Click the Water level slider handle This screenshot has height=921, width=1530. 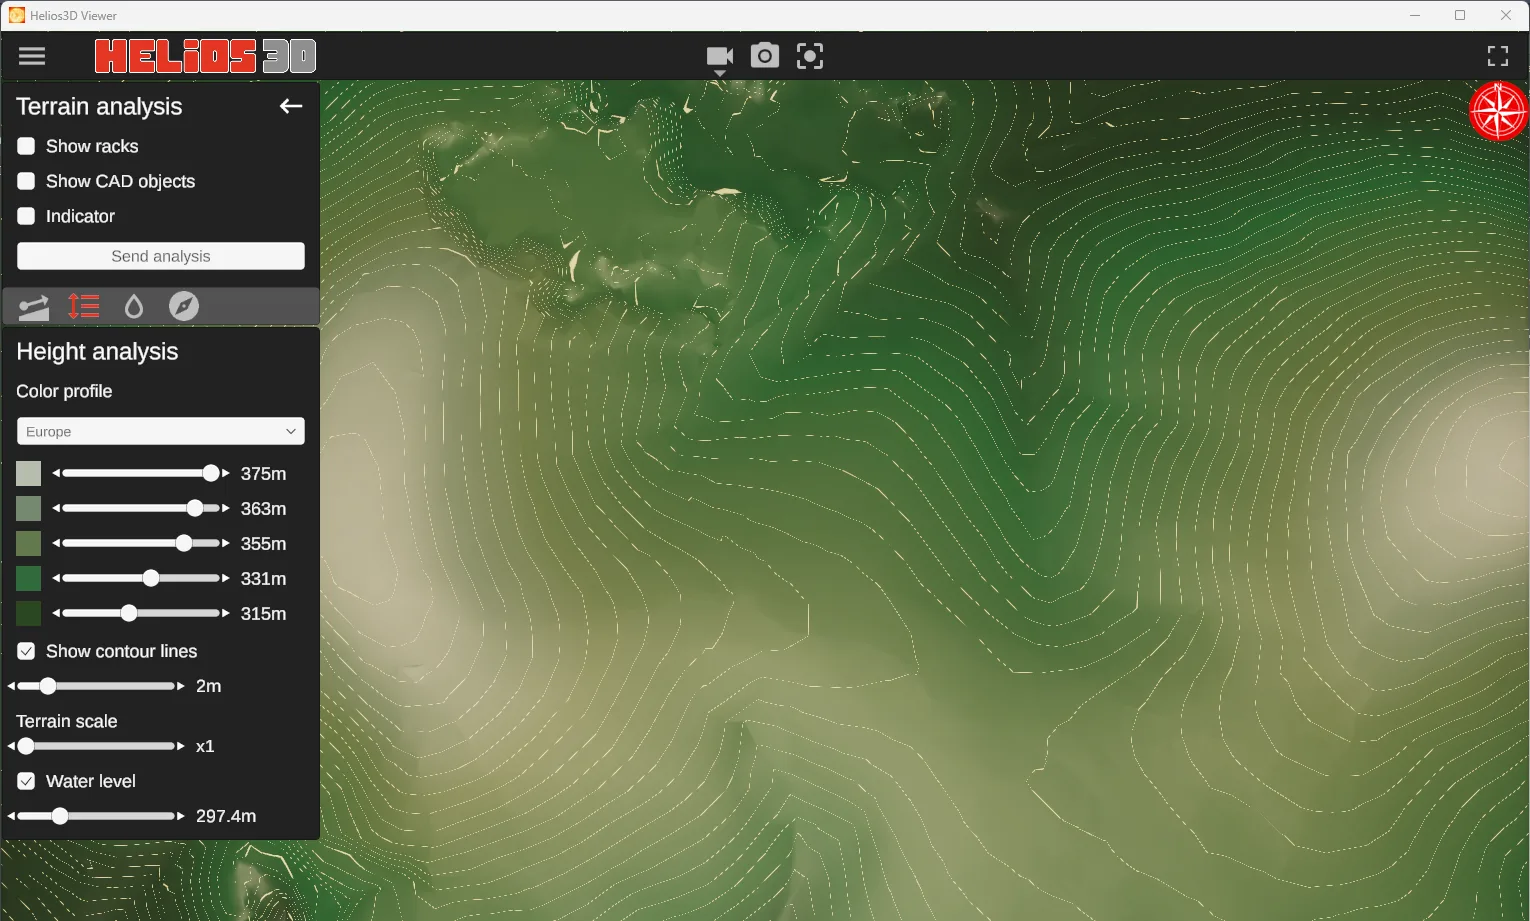[60, 816]
